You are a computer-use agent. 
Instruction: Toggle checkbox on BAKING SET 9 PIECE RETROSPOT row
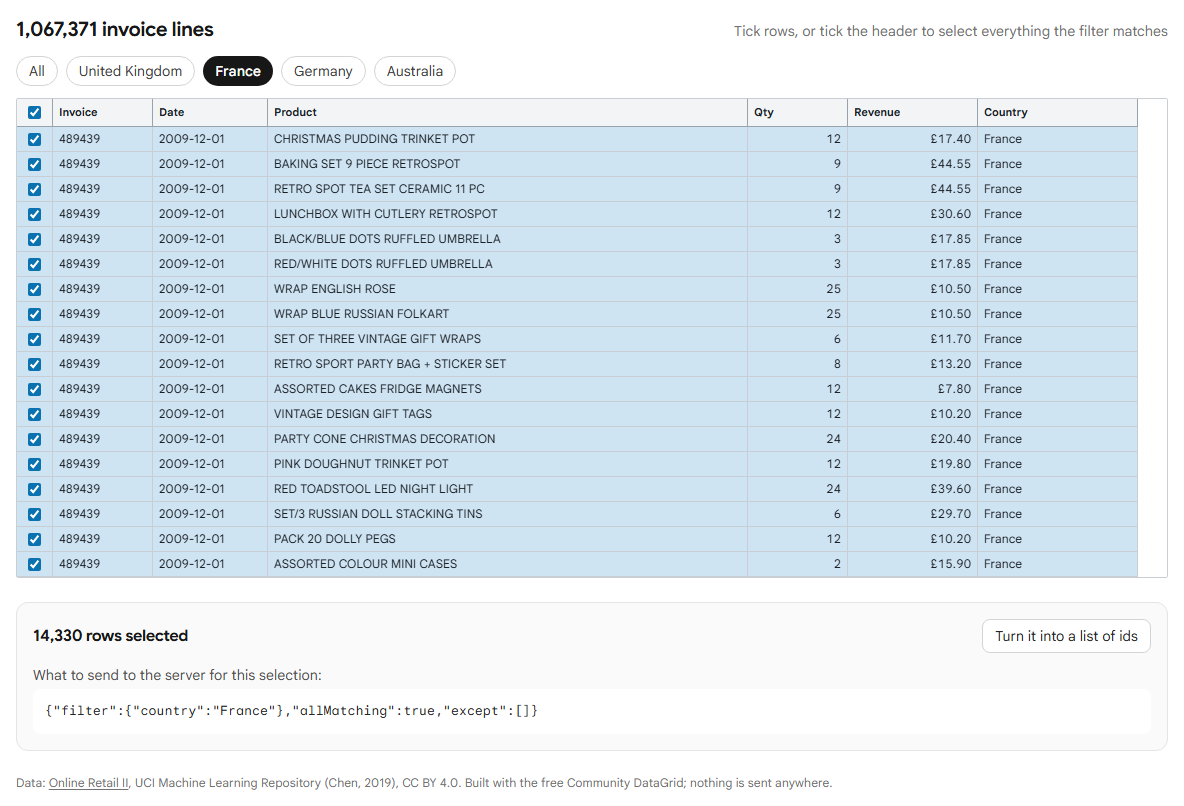(34, 164)
